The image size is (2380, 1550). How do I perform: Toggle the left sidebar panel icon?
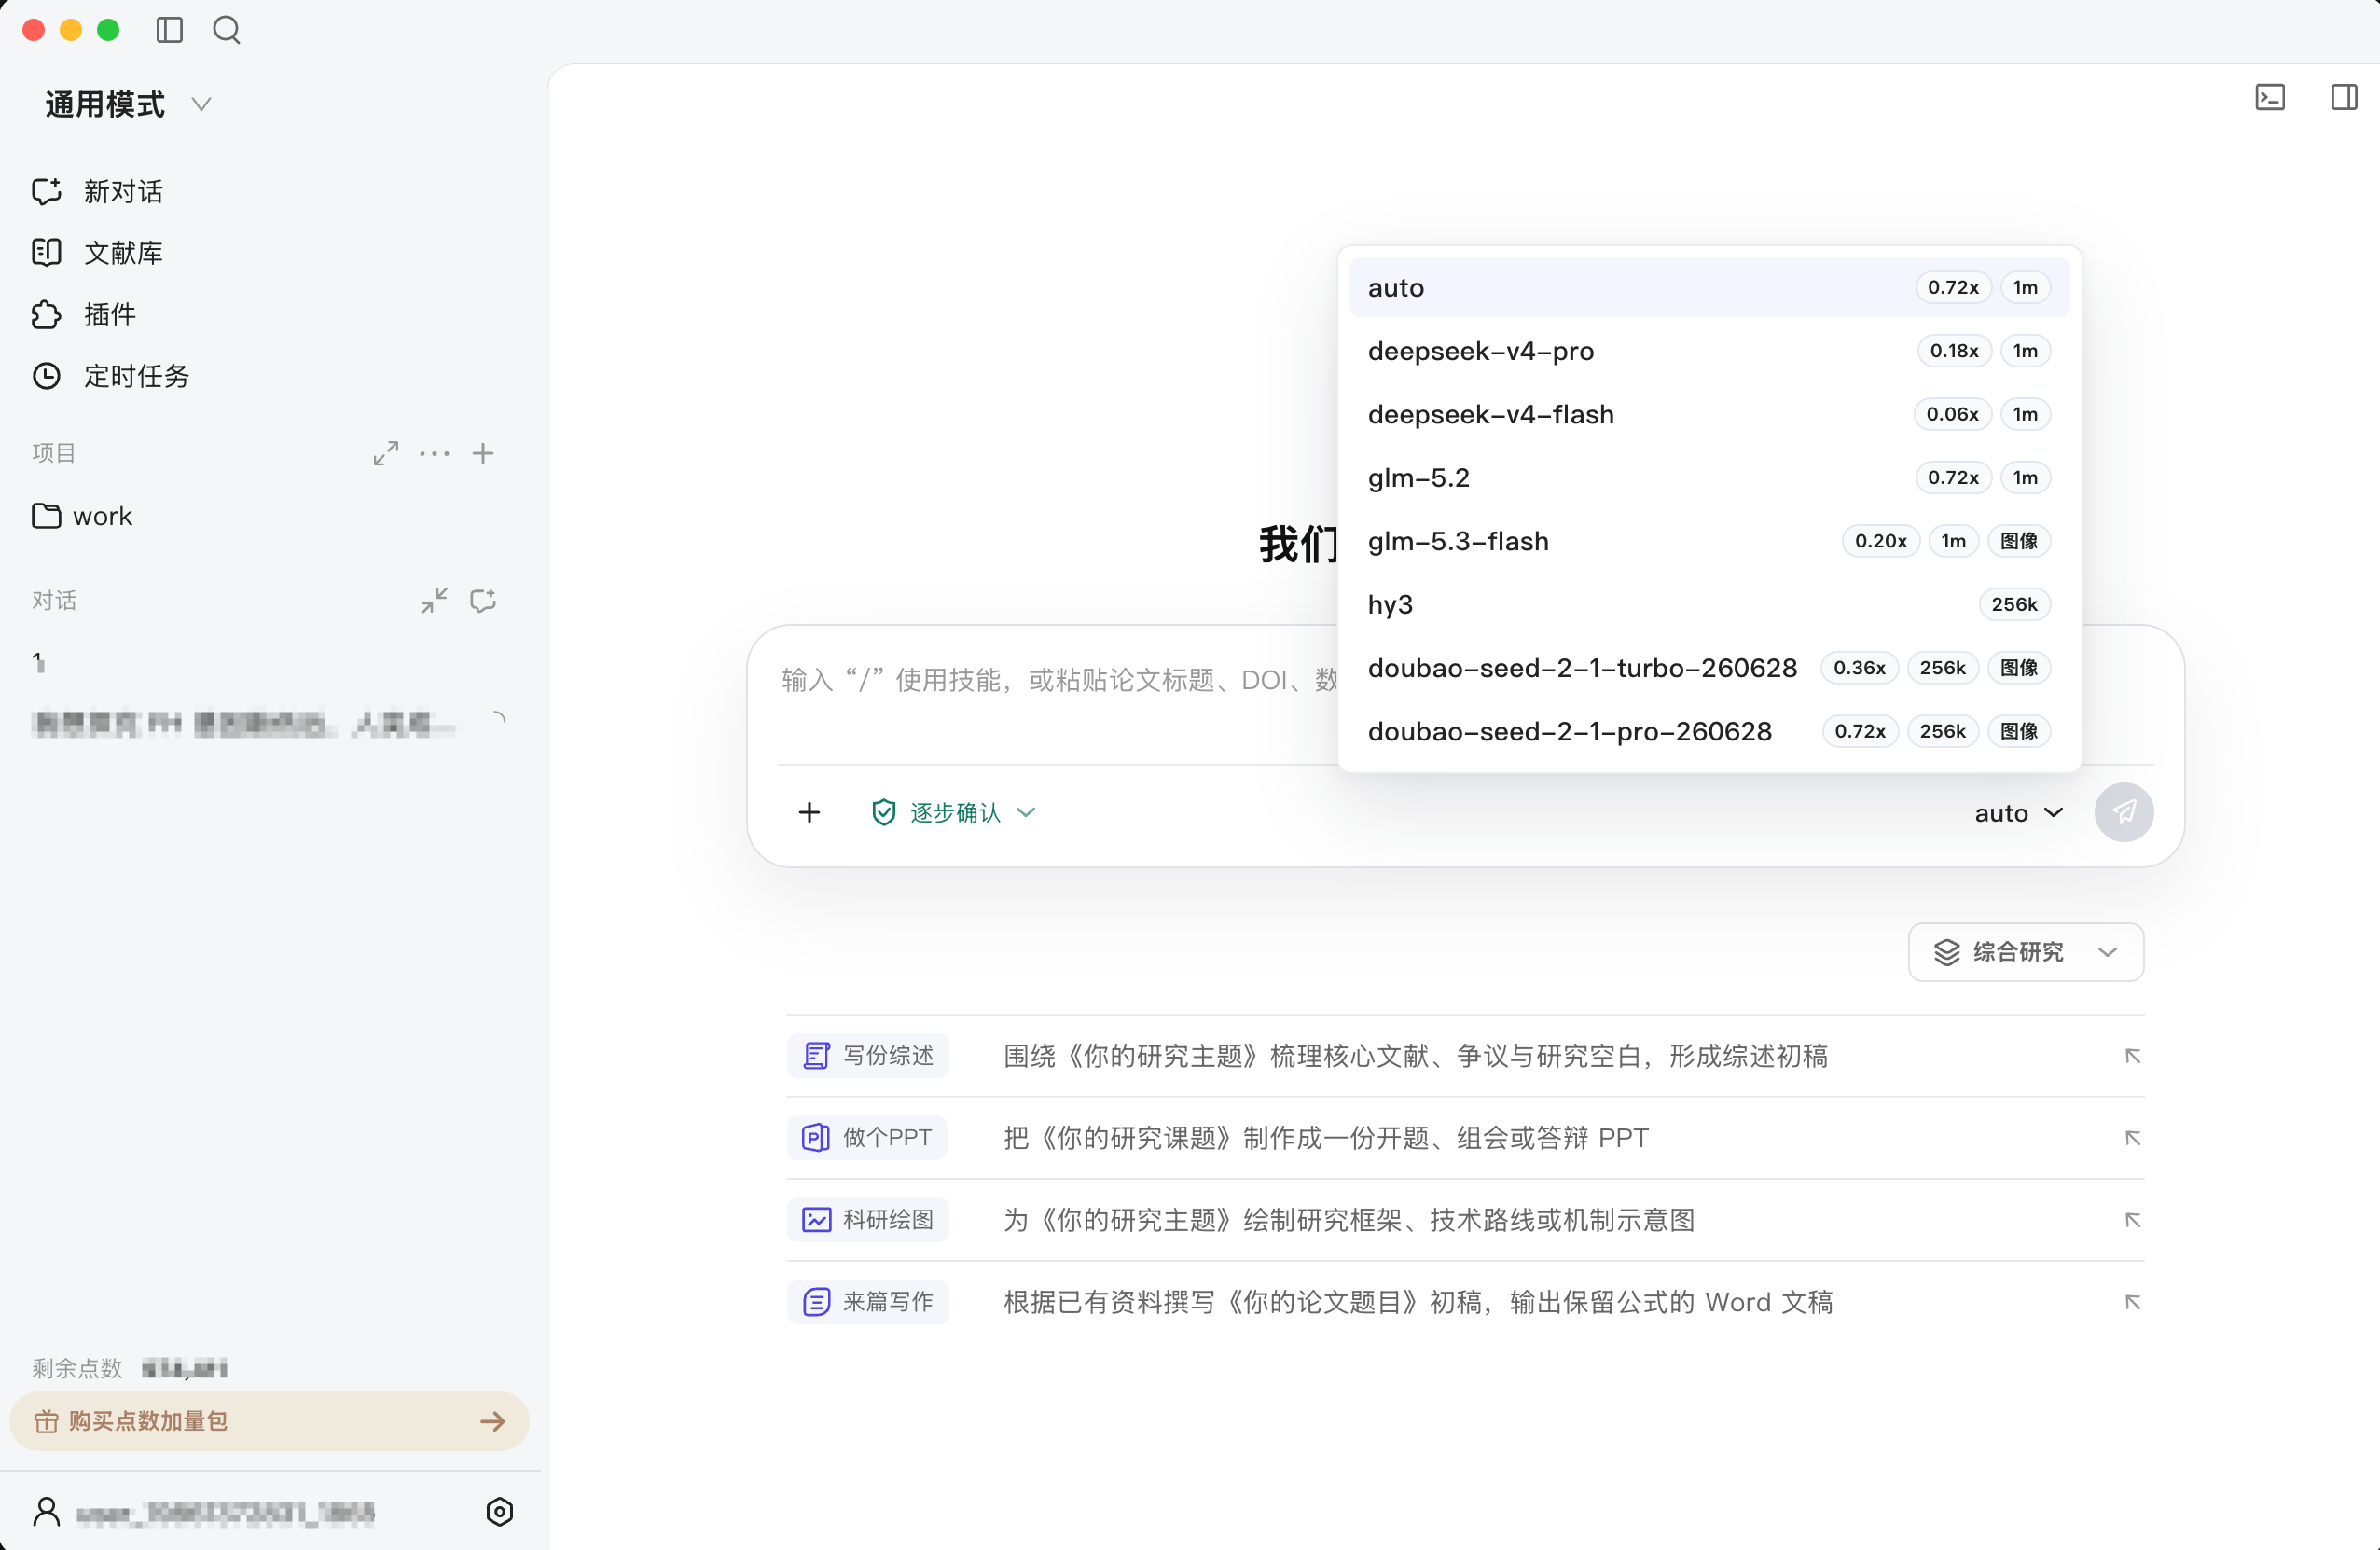(170, 30)
